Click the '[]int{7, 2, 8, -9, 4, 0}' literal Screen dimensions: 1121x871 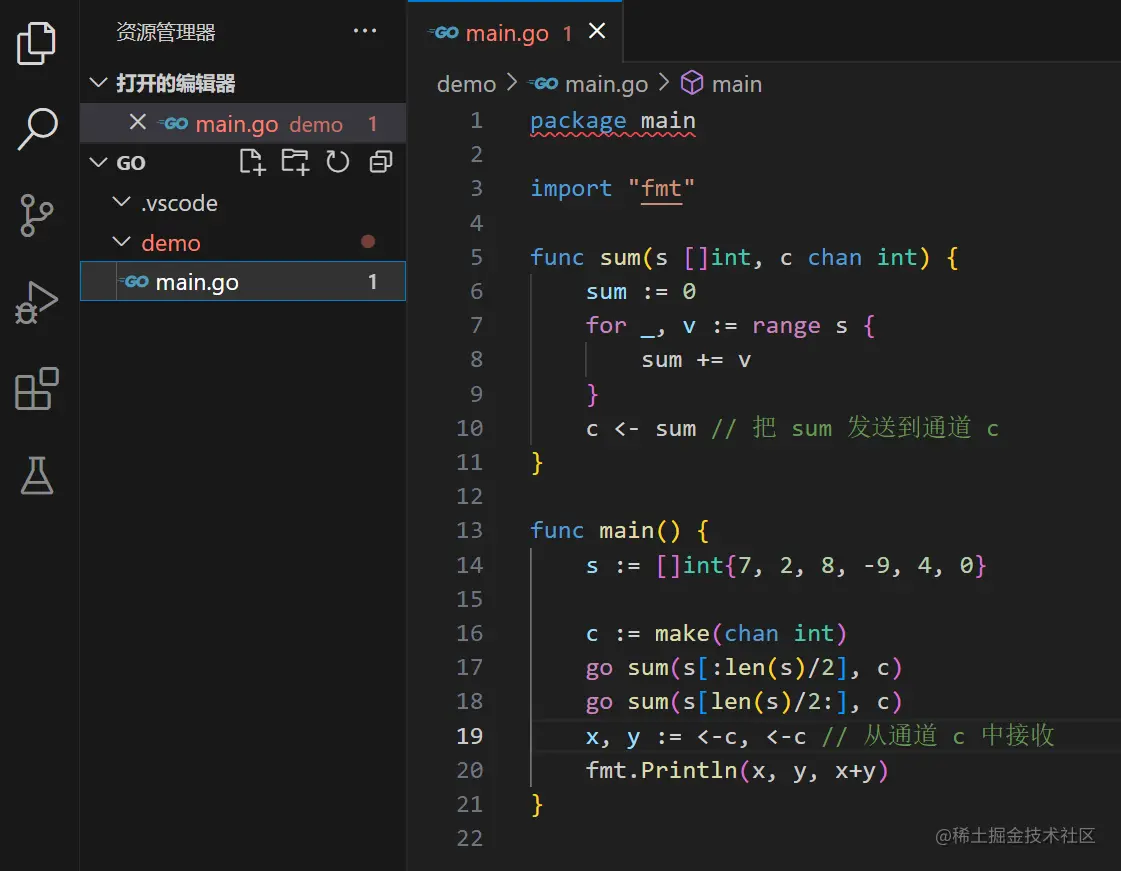(821, 566)
